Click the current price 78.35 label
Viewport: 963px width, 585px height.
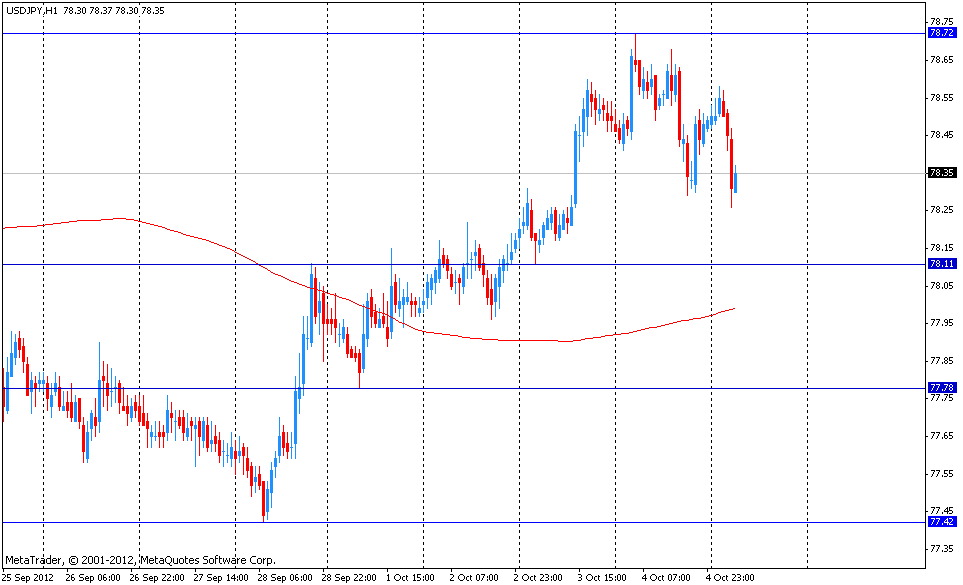tap(941, 173)
